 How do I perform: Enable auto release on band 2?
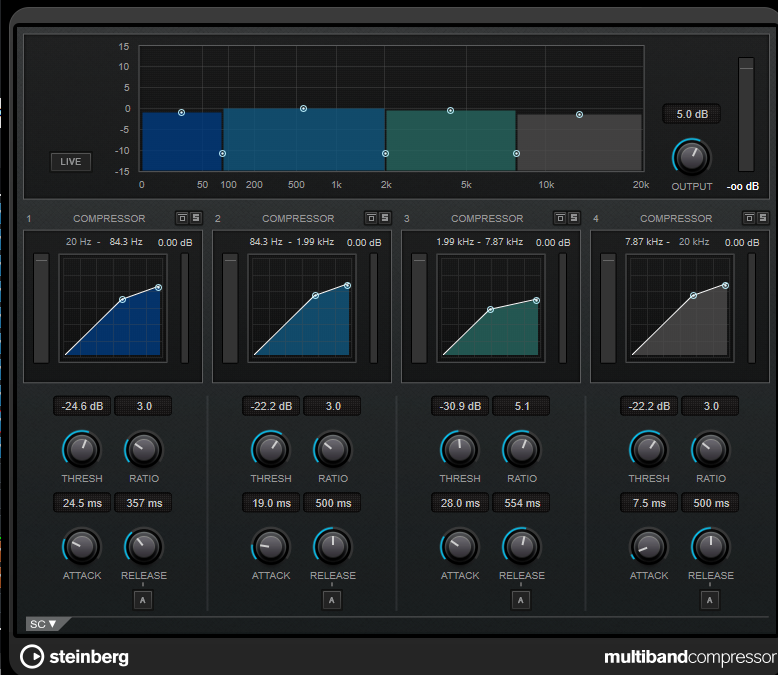pos(332,600)
